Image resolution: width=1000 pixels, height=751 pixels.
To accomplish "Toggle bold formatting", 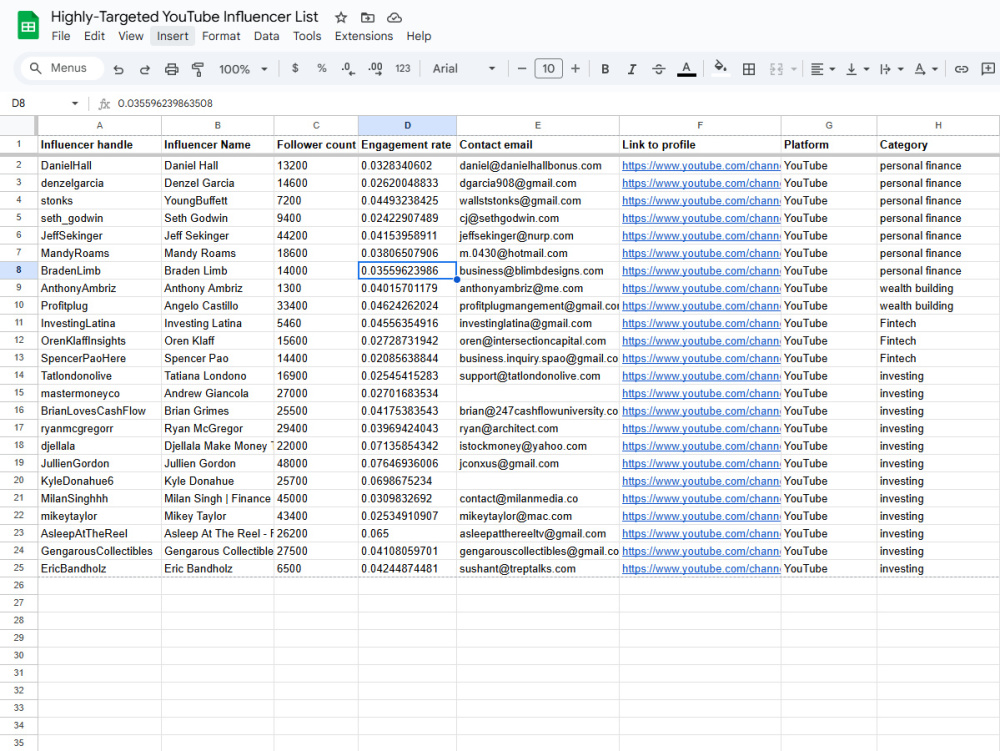I will [x=605, y=69].
